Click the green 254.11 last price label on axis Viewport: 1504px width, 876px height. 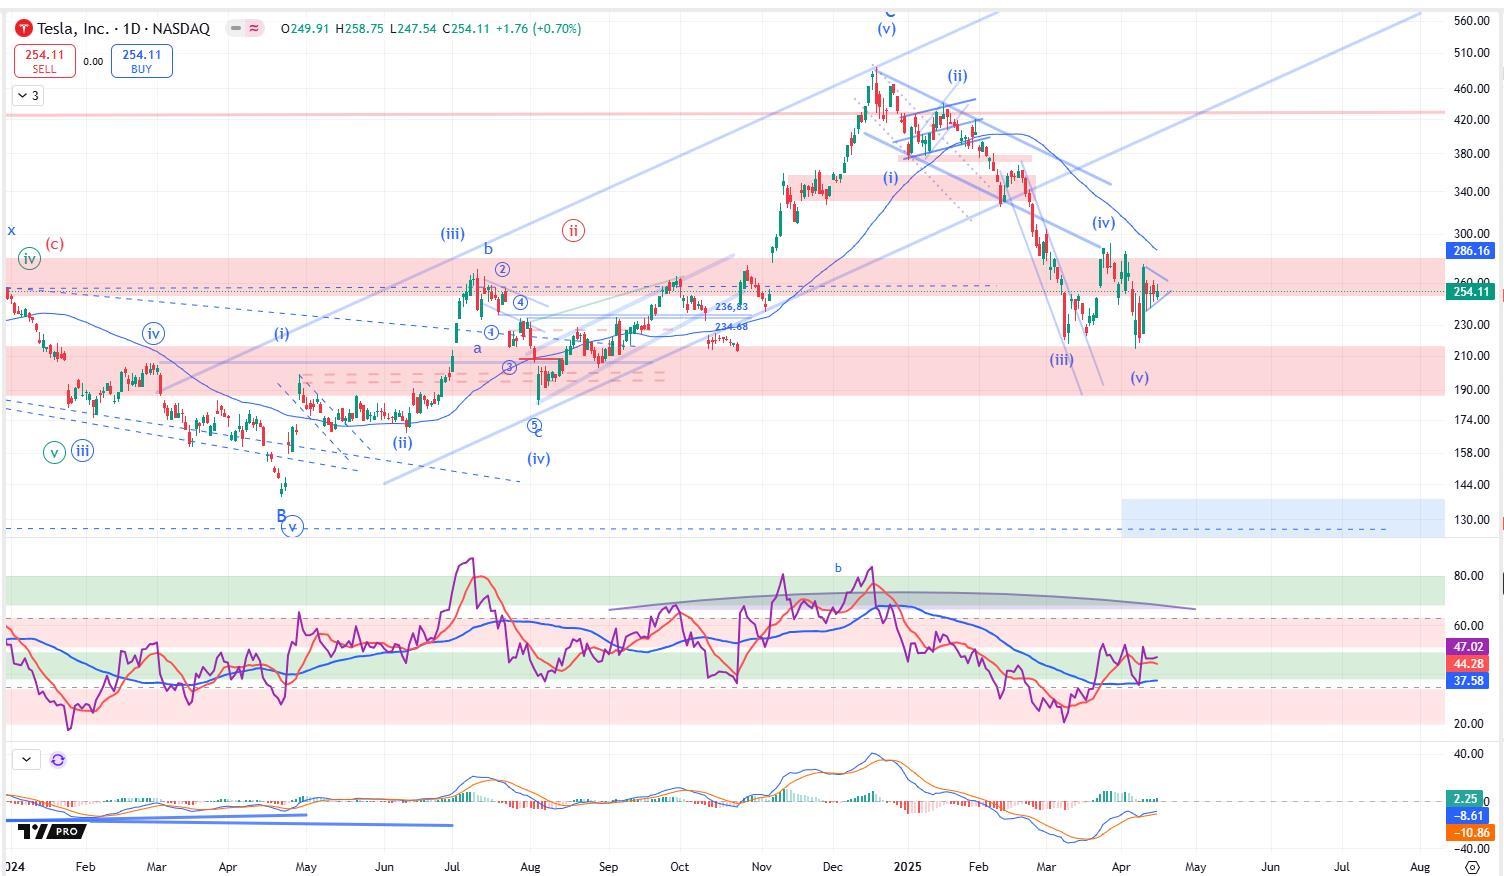tap(1472, 292)
